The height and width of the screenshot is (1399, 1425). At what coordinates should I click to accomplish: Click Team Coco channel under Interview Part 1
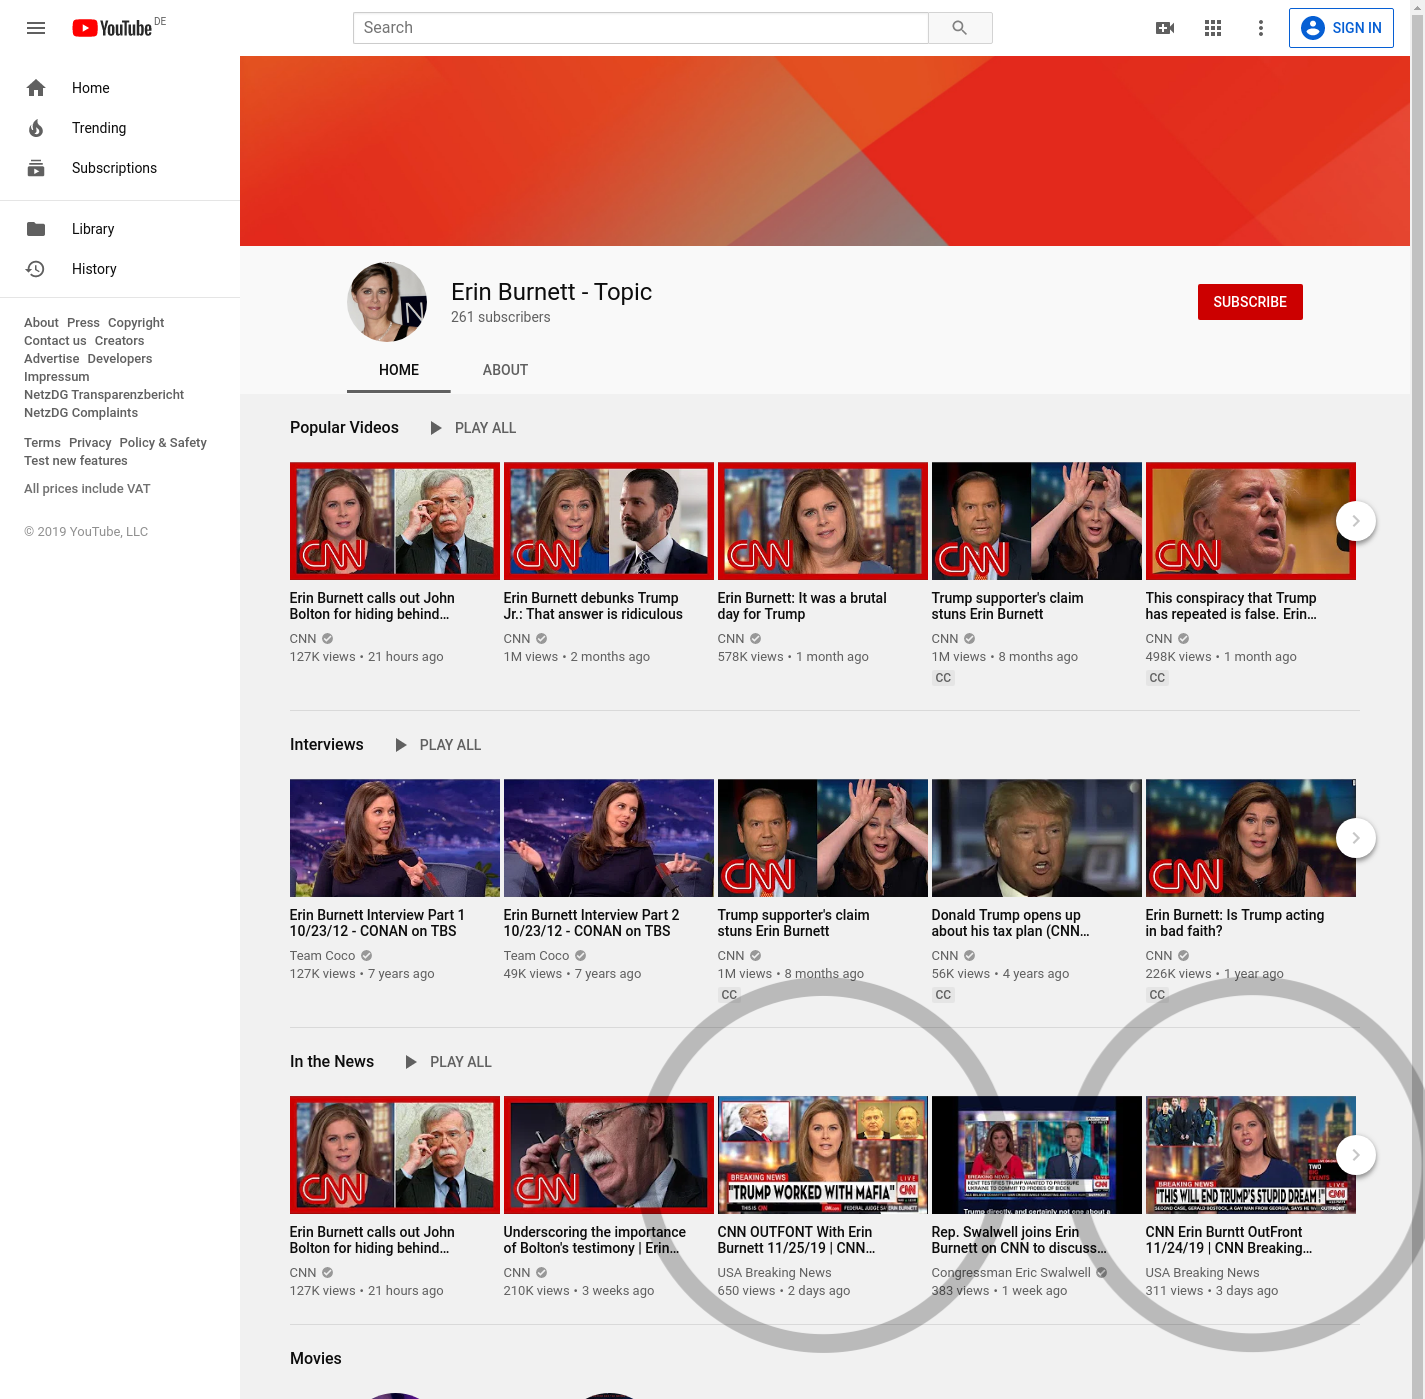tap(322, 956)
